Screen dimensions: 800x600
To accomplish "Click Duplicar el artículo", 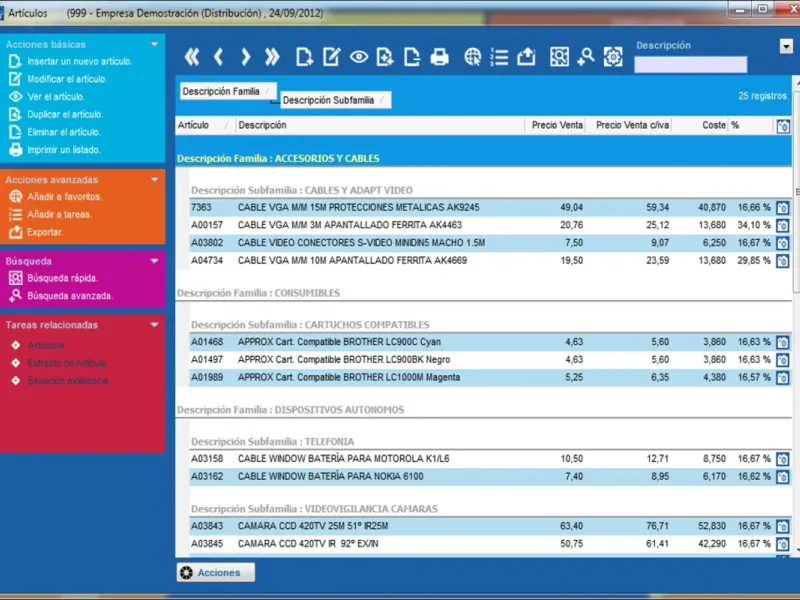I will pos(65,114).
